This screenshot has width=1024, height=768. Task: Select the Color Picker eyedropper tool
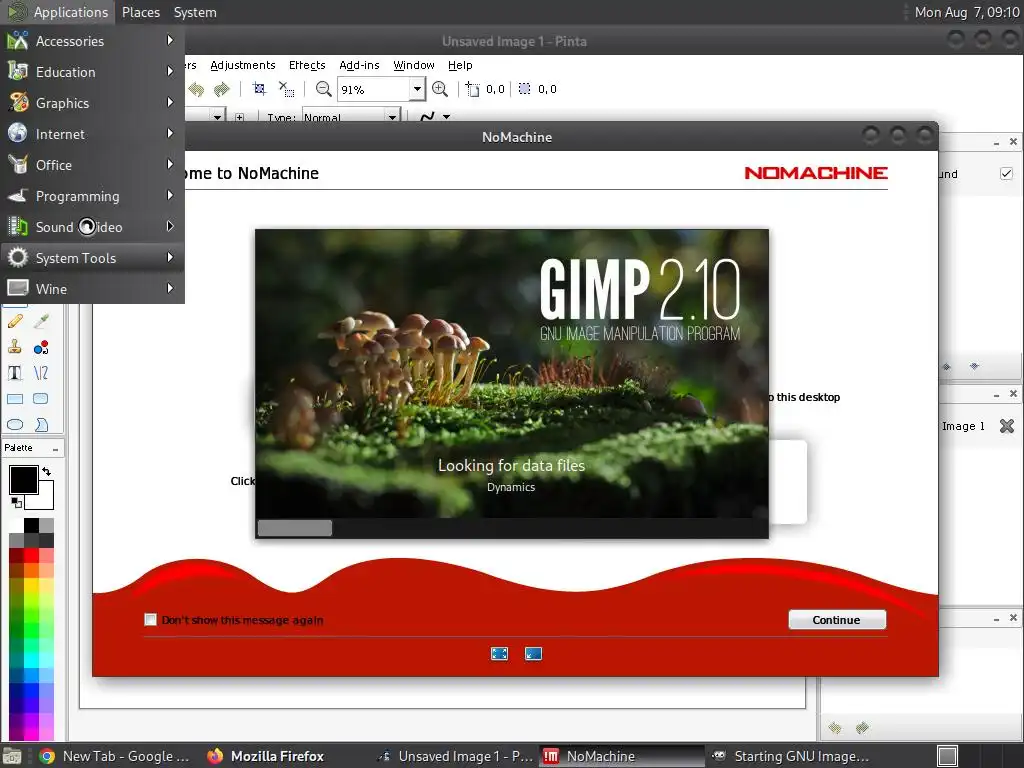pyautogui.click(x=40, y=321)
